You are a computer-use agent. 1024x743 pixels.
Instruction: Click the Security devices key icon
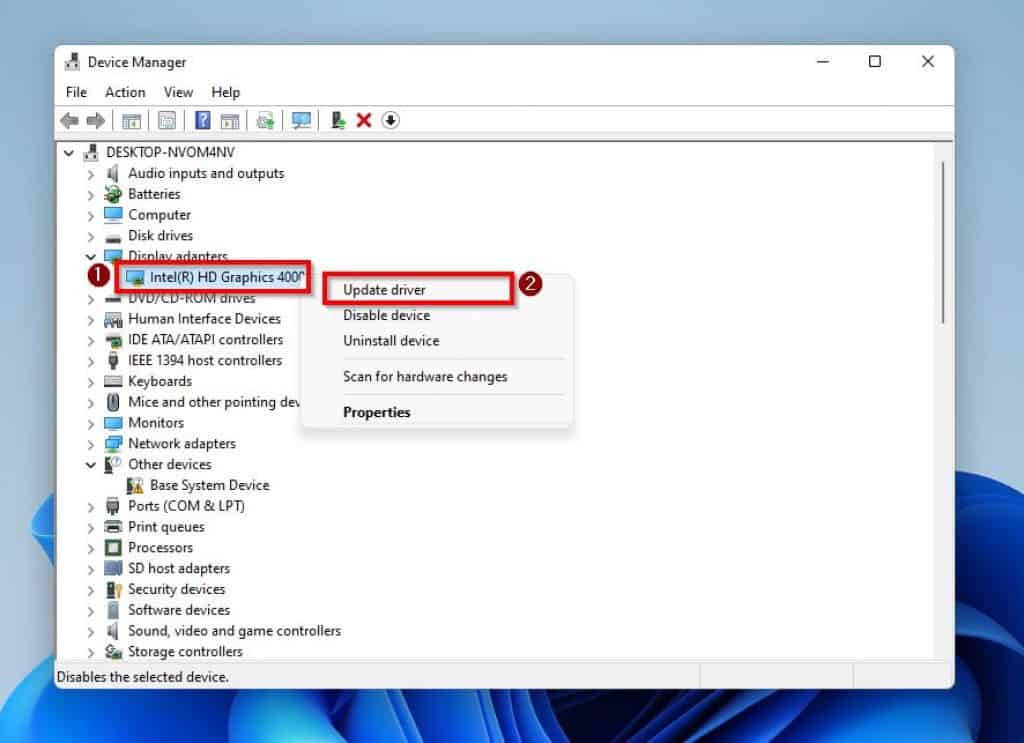click(x=114, y=590)
